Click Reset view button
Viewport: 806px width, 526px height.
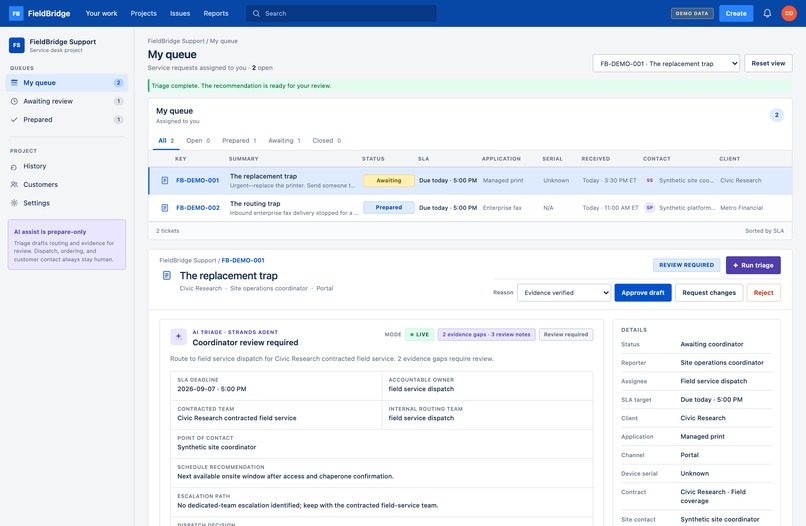pyautogui.click(x=768, y=63)
